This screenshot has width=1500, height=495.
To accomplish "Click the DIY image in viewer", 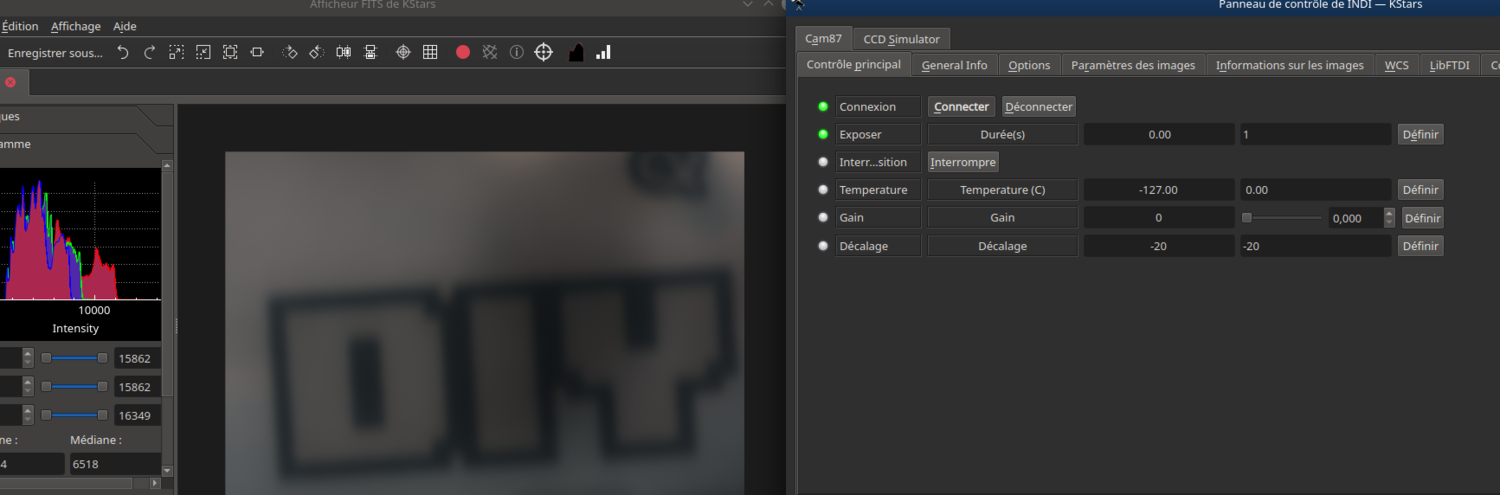I will point(484,323).
